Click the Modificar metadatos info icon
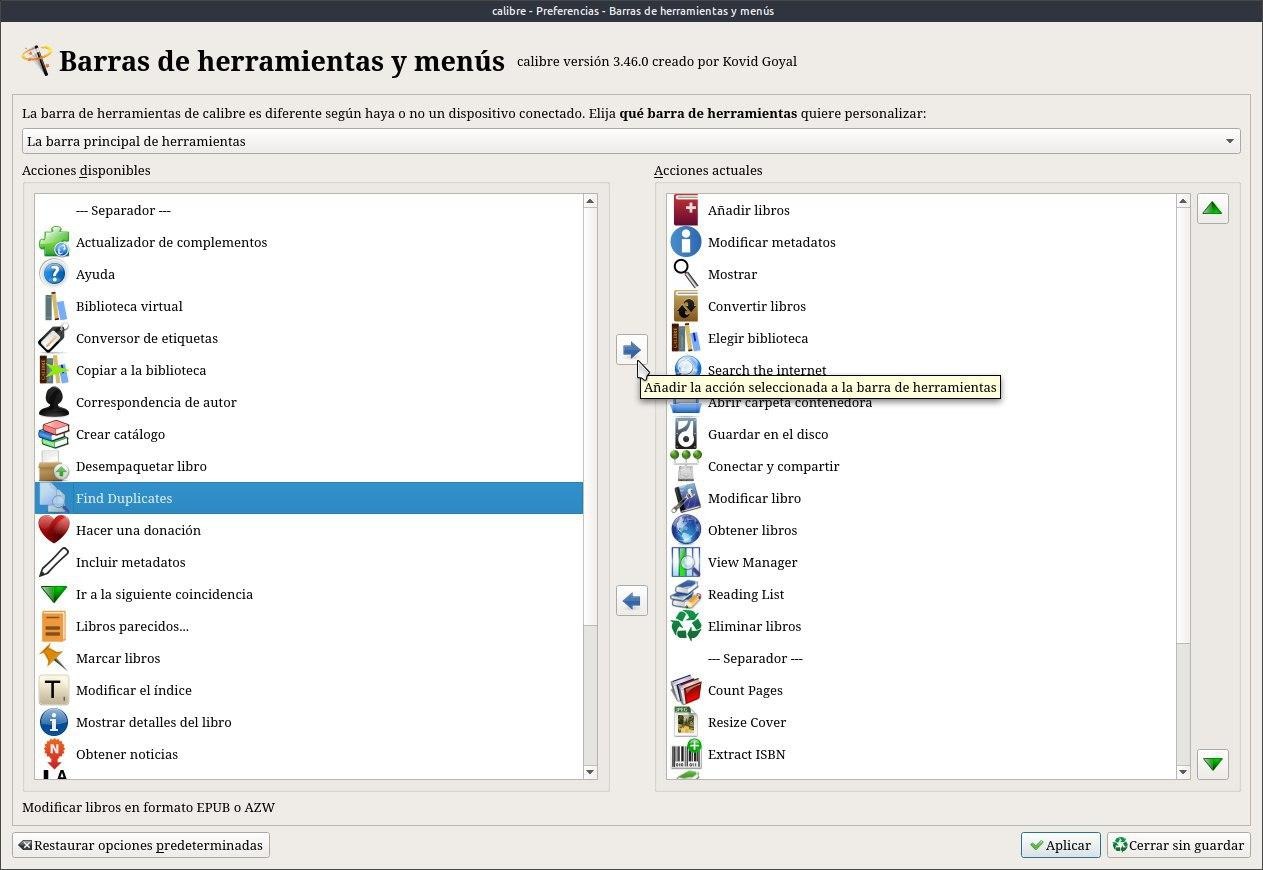 click(686, 242)
